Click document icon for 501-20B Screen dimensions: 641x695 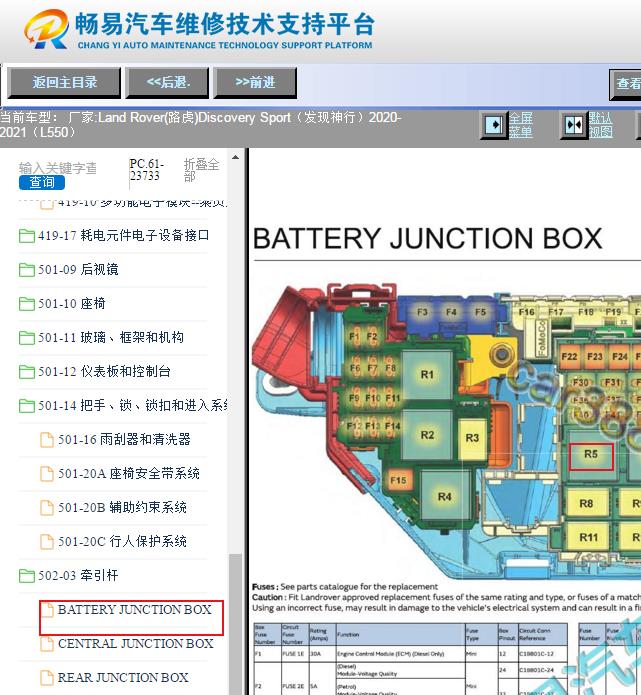(x=47, y=508)
